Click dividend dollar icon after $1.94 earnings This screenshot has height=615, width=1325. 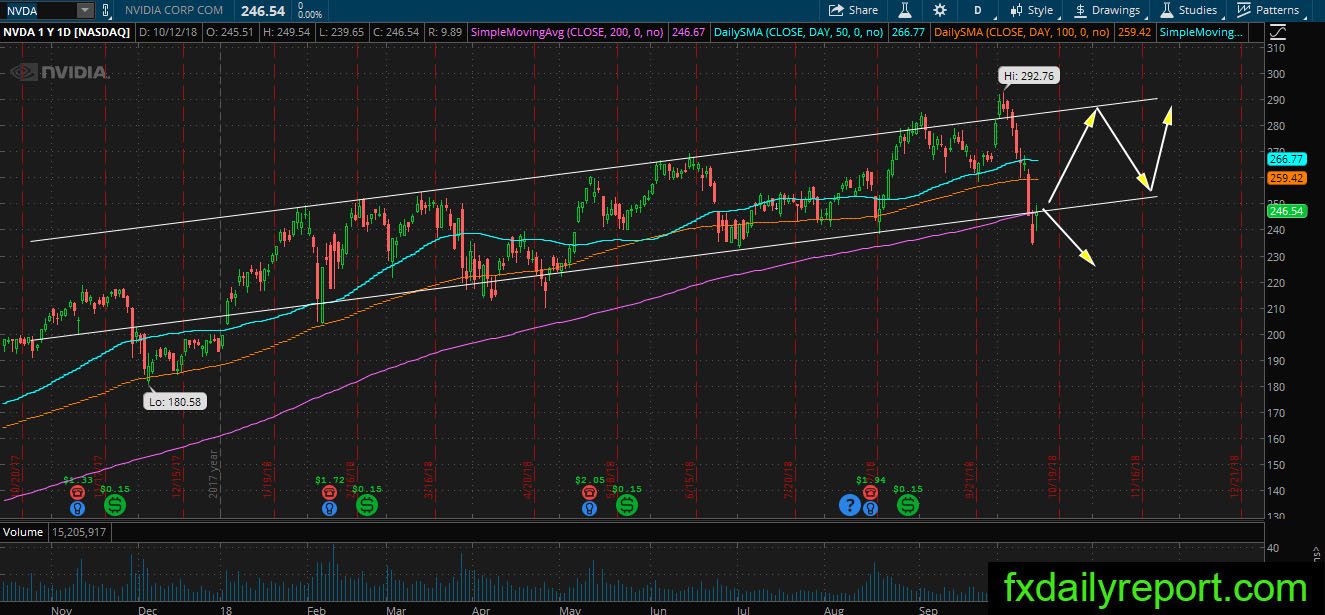(x=907, y=506)
